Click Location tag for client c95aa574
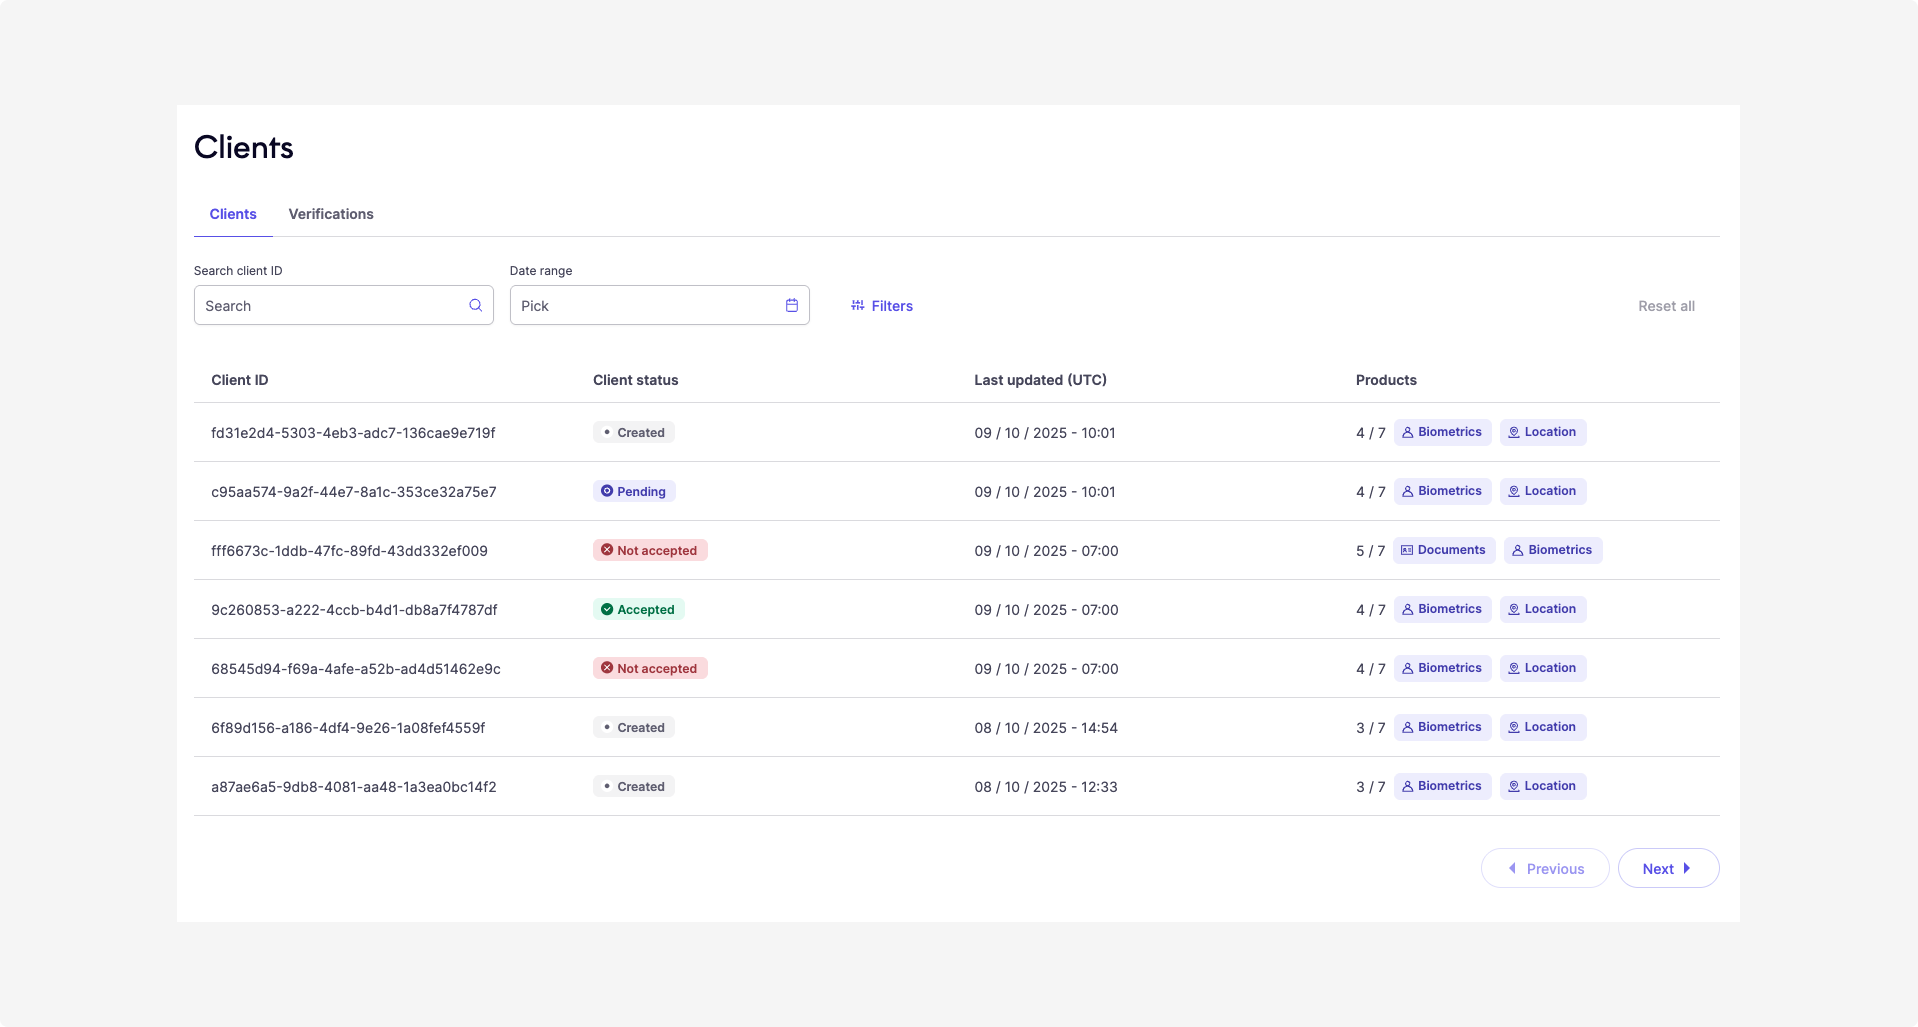This screenshot has height=1027, width=1918. pyautogui.click(x=1543, y=491)
